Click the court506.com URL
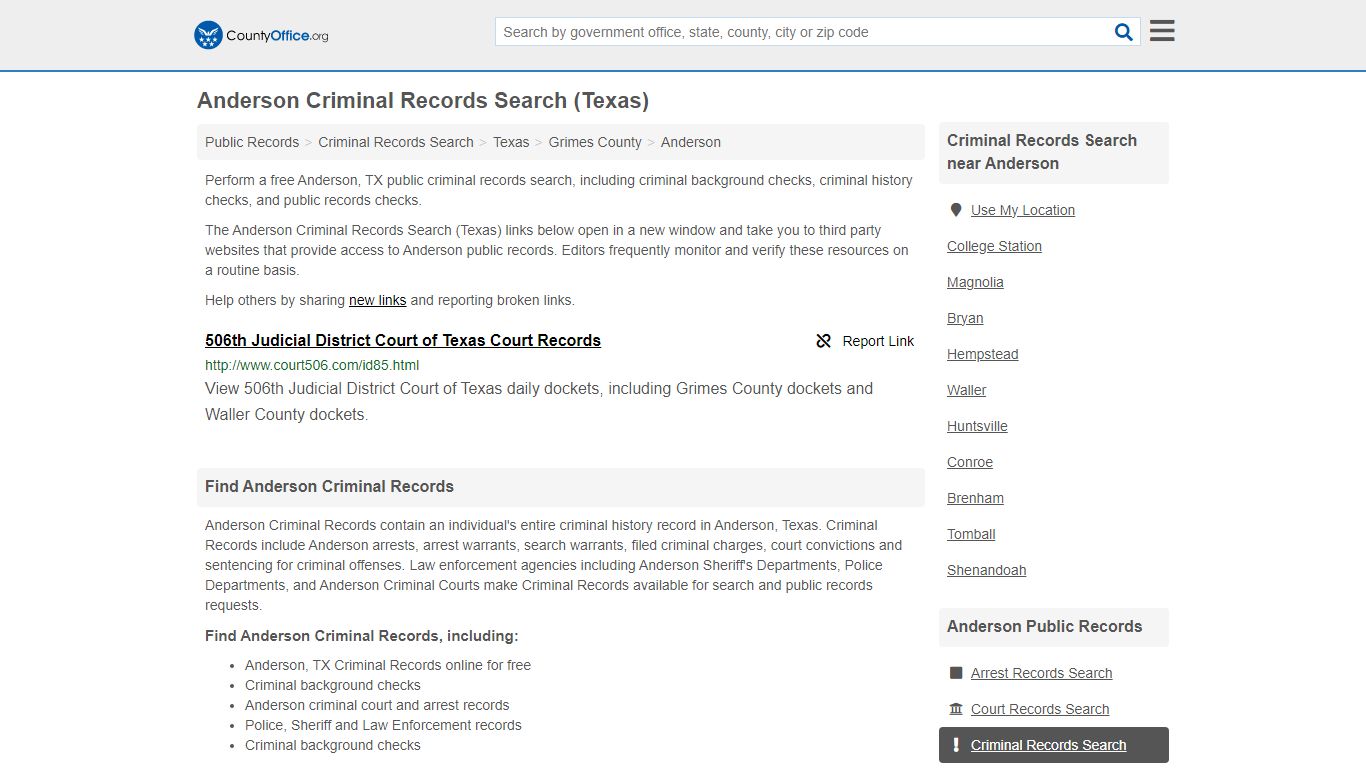The height and width of the screenshot is (768, 1366). click(312, 365)
